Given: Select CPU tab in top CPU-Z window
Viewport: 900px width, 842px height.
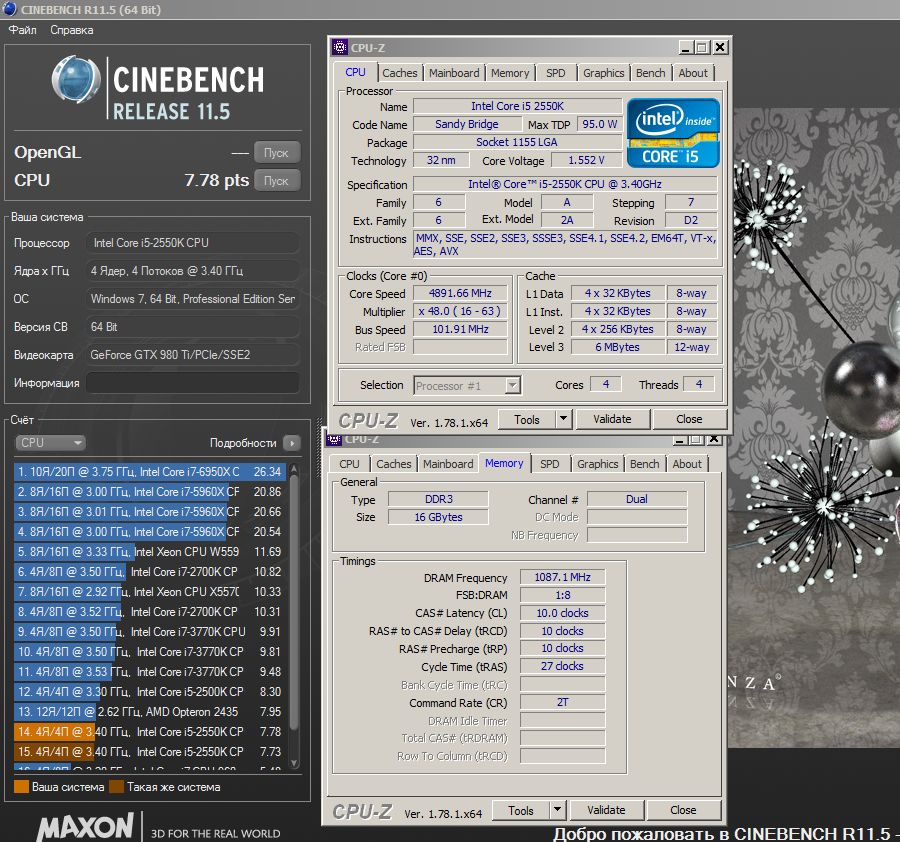Looking at the screenshot, I should [x=355, y=72].
